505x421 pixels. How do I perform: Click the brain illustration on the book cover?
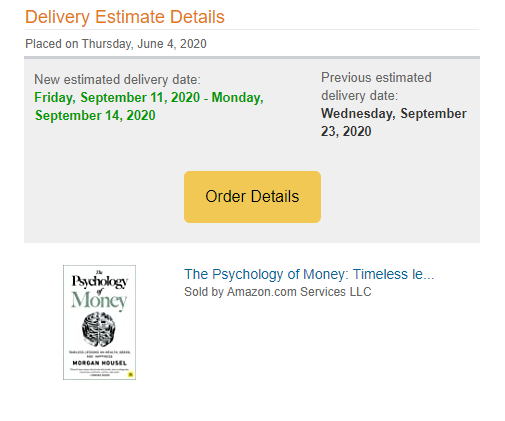[x=99, y=328]
